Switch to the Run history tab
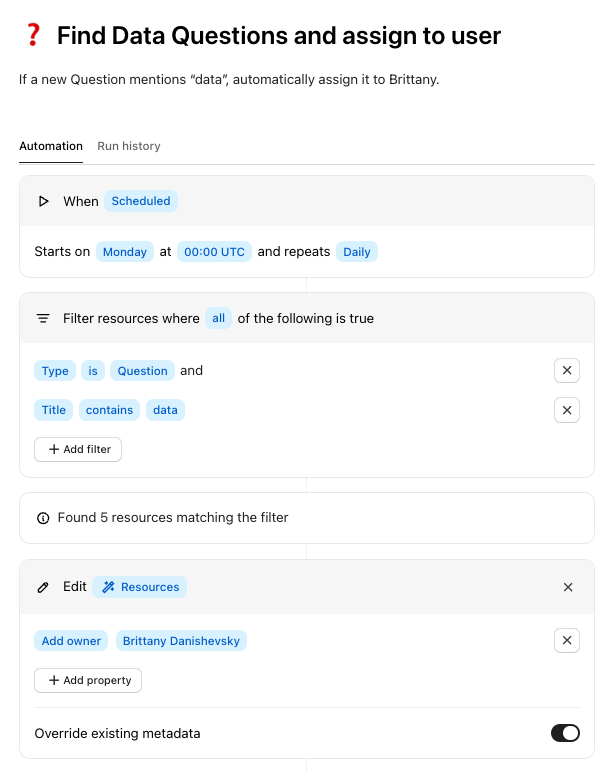This screenshot has height=772, width=615. [x=129, y=146]
